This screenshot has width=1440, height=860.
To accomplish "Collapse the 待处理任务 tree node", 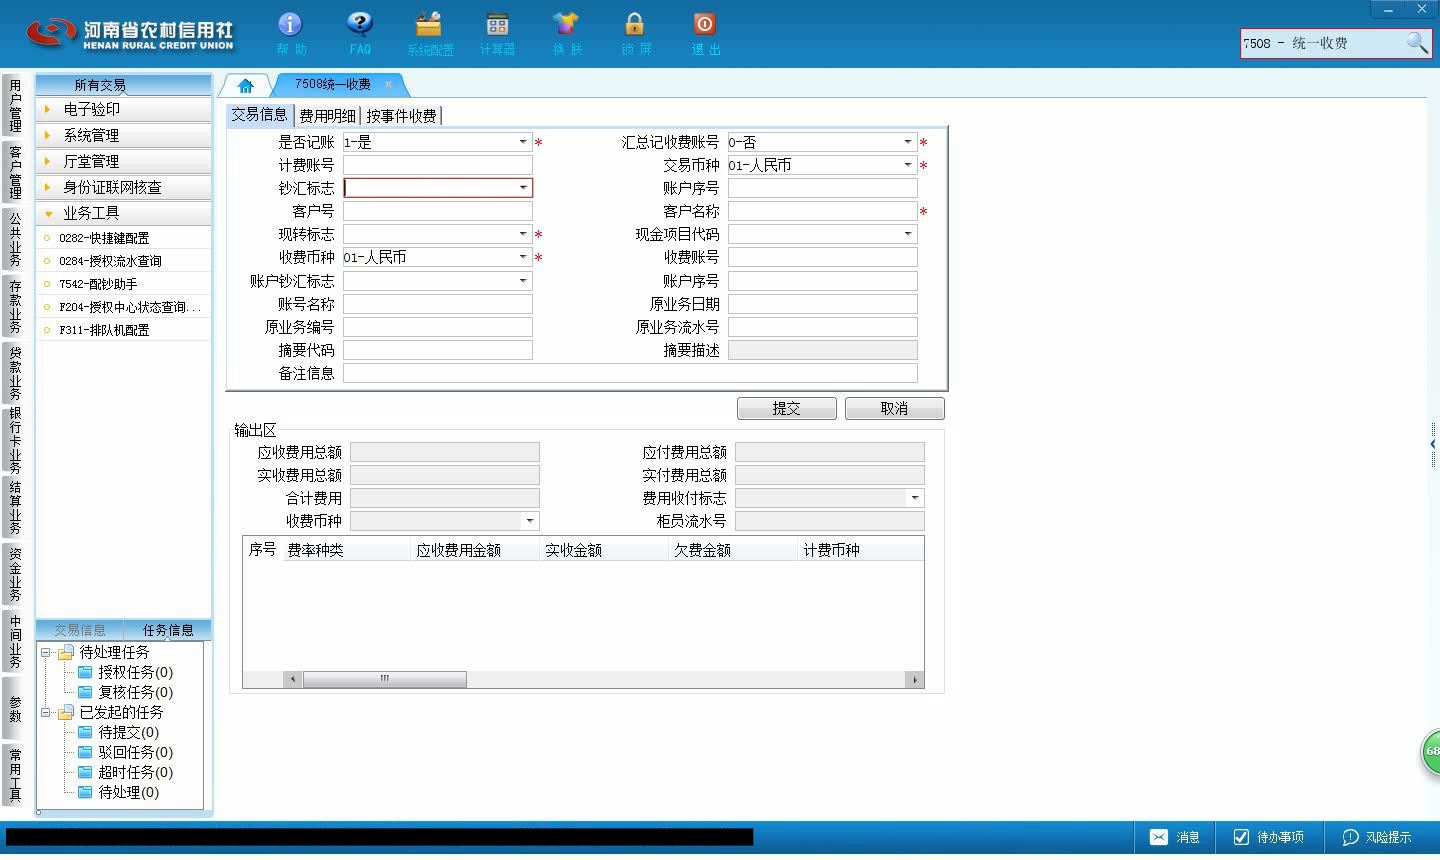I will pyautogui.click(x=45, y=652).
